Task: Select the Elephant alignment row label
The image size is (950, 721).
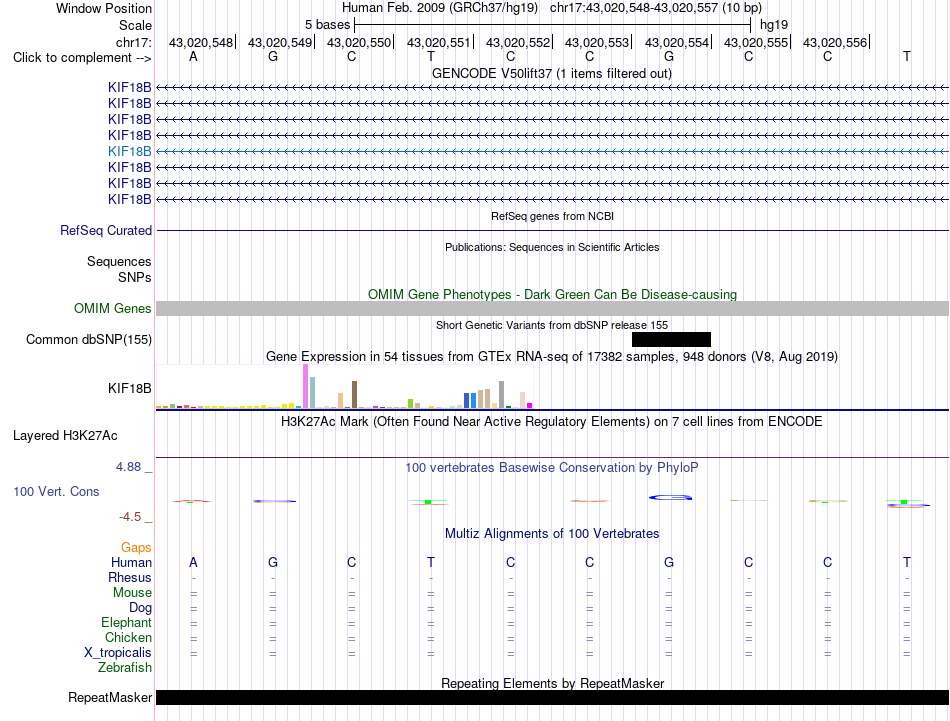Action: pyautogui.click(x=126, y=622)
